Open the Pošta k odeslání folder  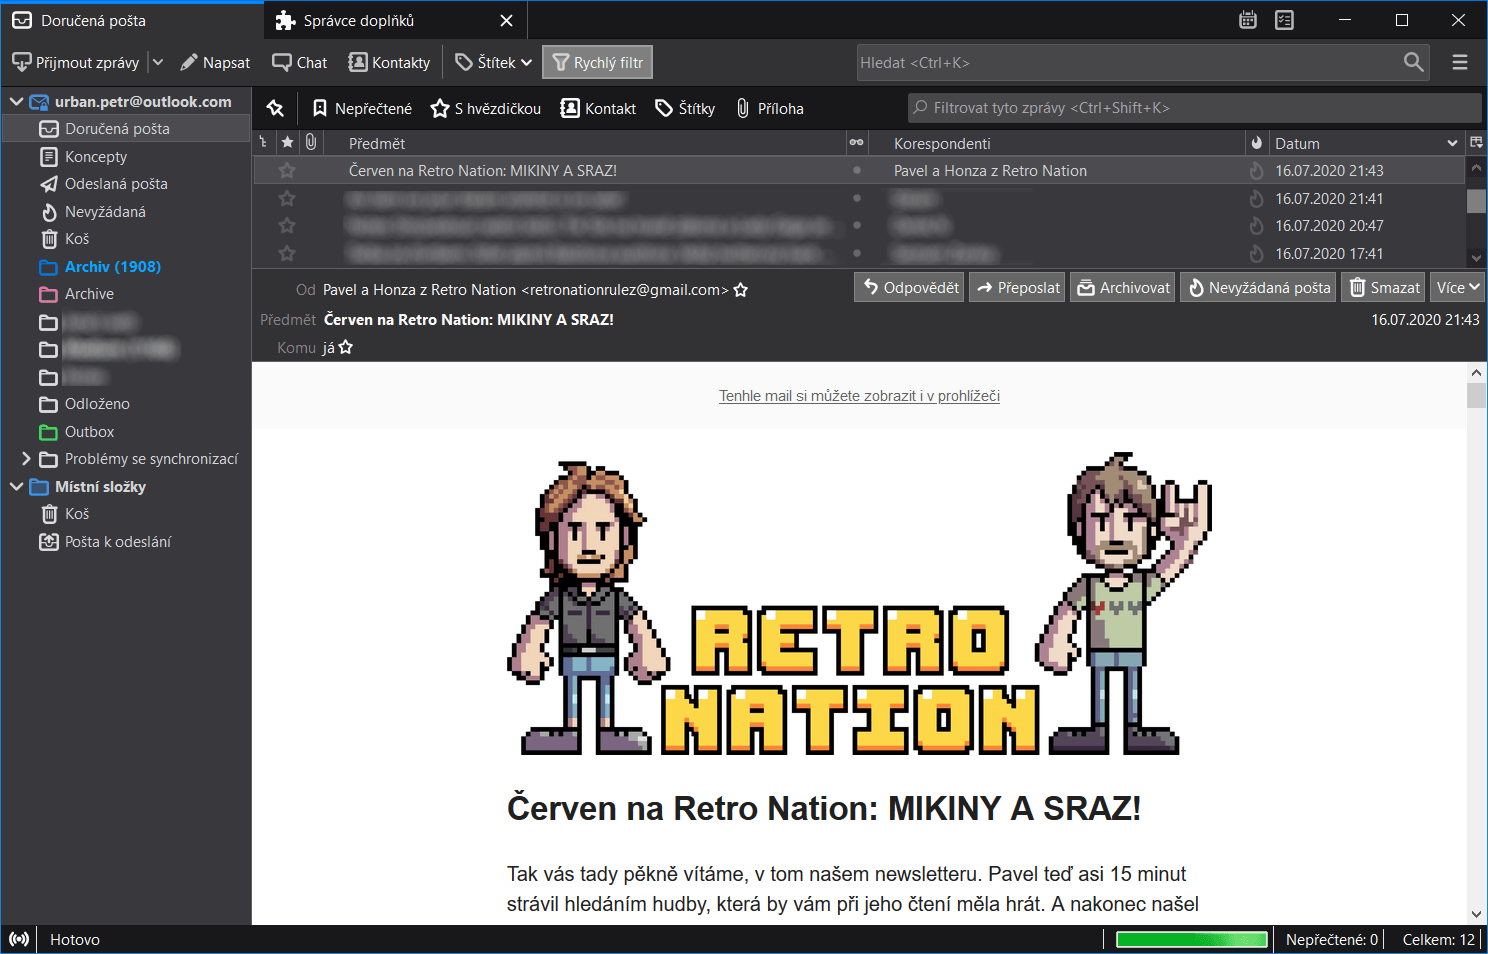pyautogui.click(x=118, y=542)
